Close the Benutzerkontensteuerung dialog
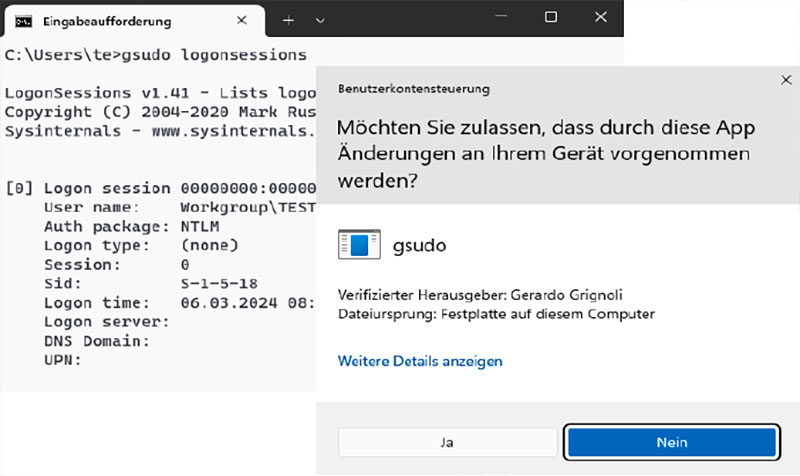The height and width of the screenshot is (476, 800). click(786, 80)
